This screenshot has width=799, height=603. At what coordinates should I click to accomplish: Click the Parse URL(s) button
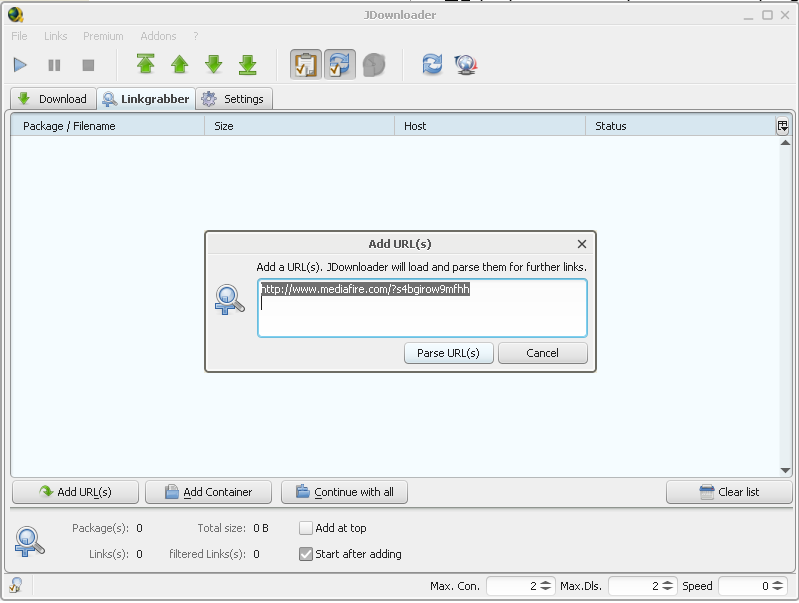point(448,353)
